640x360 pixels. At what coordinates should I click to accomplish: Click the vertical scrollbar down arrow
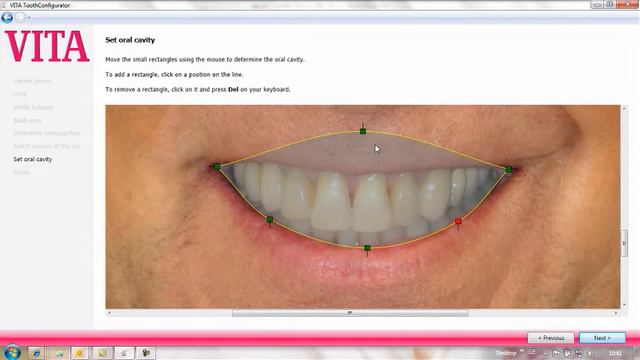pyautogui.click(x=624, y=305)
